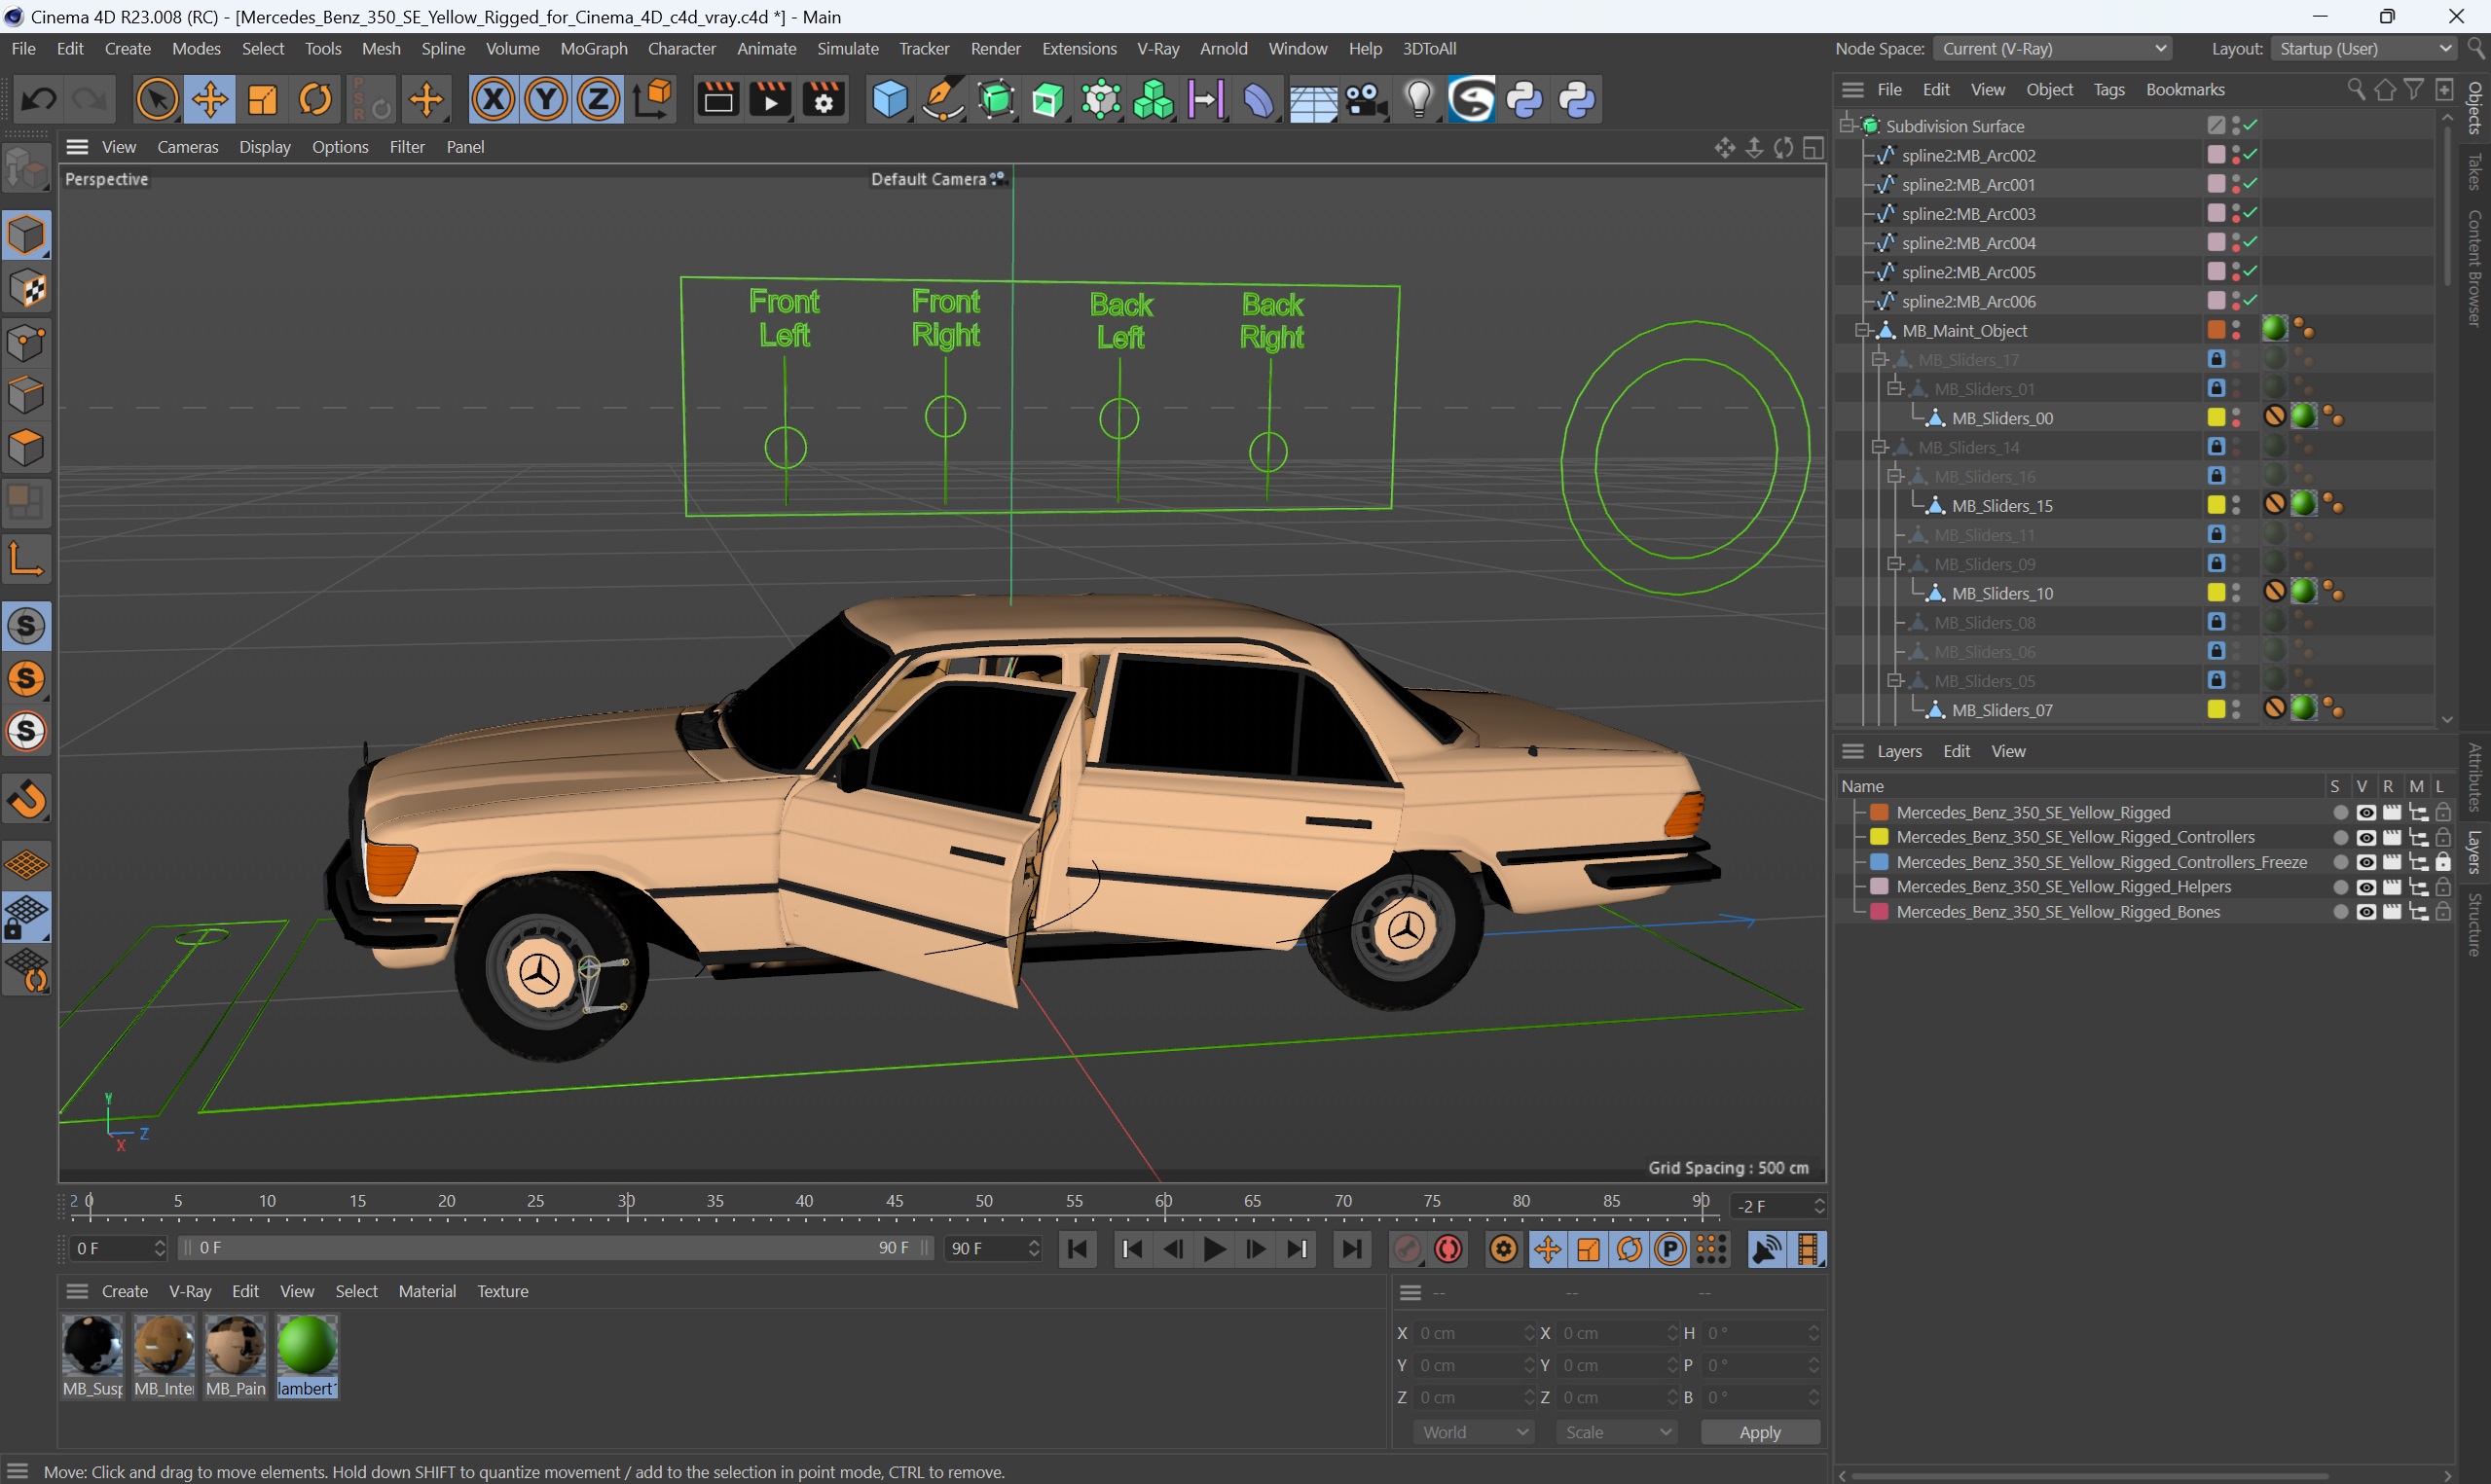Toggle visibility eye for Mercedes_Benz_350_SE_Yellow_Rigged_Helpers layer
Image resolution: width=2491 pixels, height=1484 pixels.
2366,887
